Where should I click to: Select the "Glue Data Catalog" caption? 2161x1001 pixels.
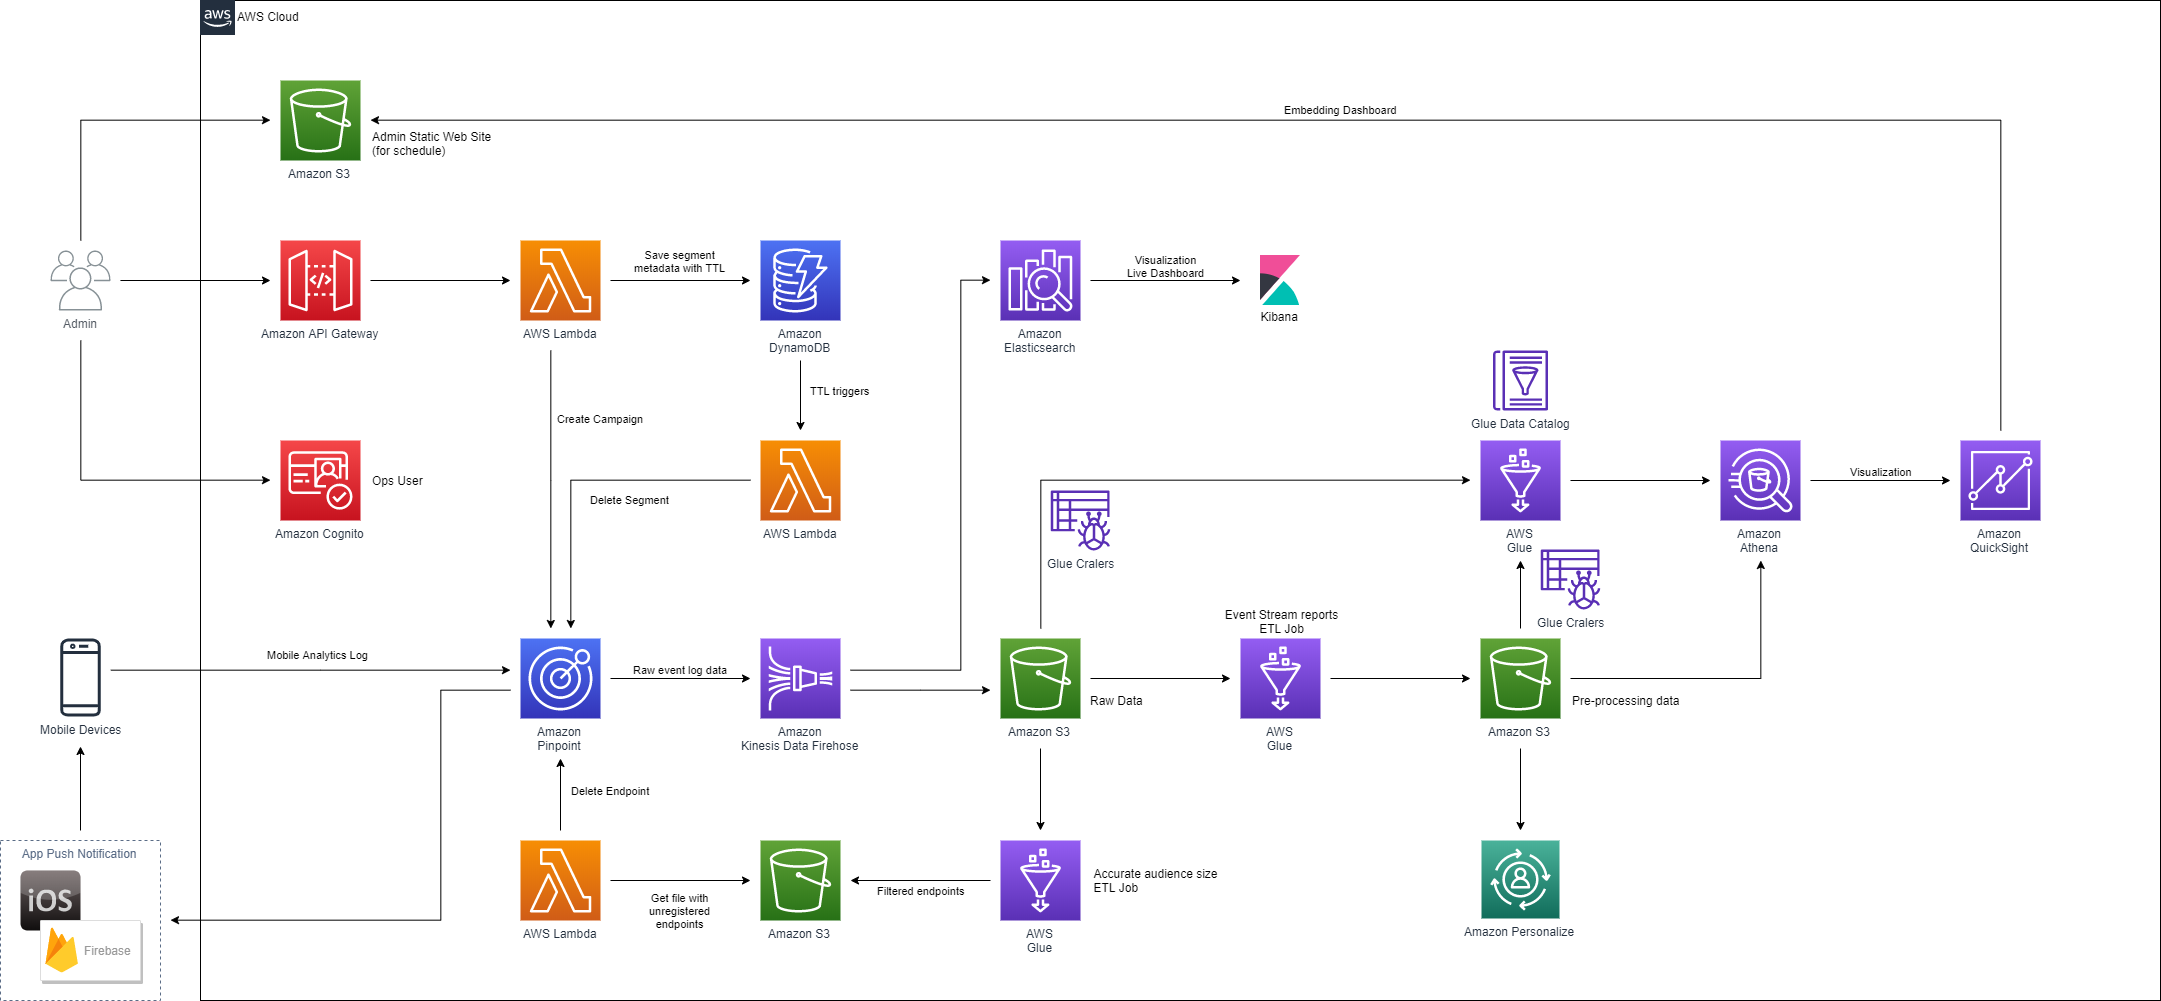coord(1520,424)
